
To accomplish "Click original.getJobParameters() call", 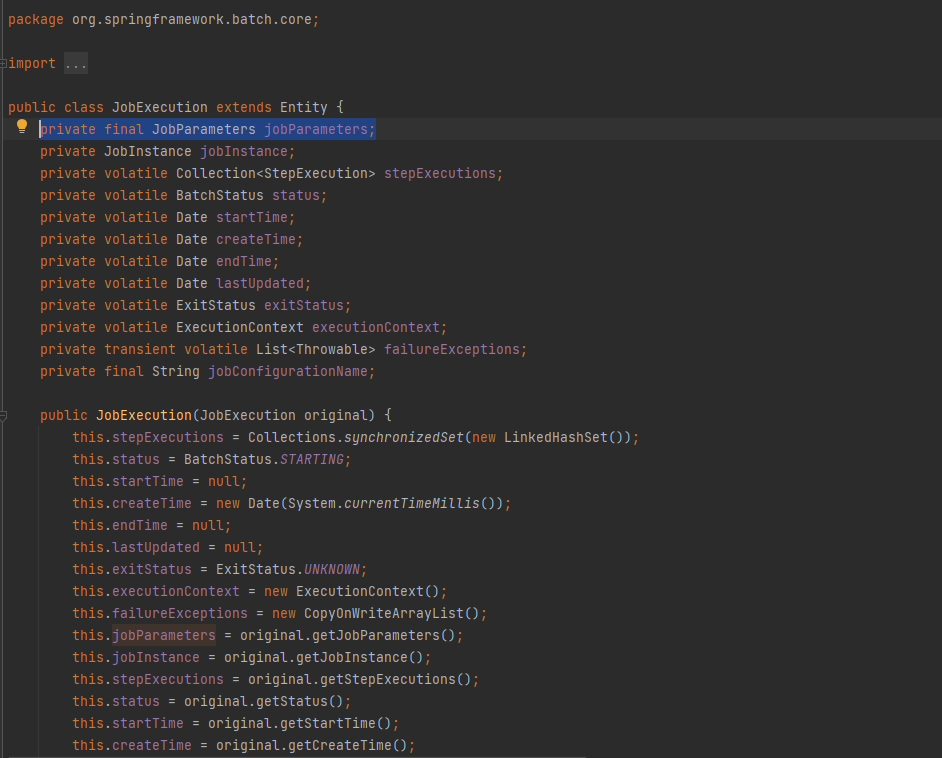I will coord(348,636).
